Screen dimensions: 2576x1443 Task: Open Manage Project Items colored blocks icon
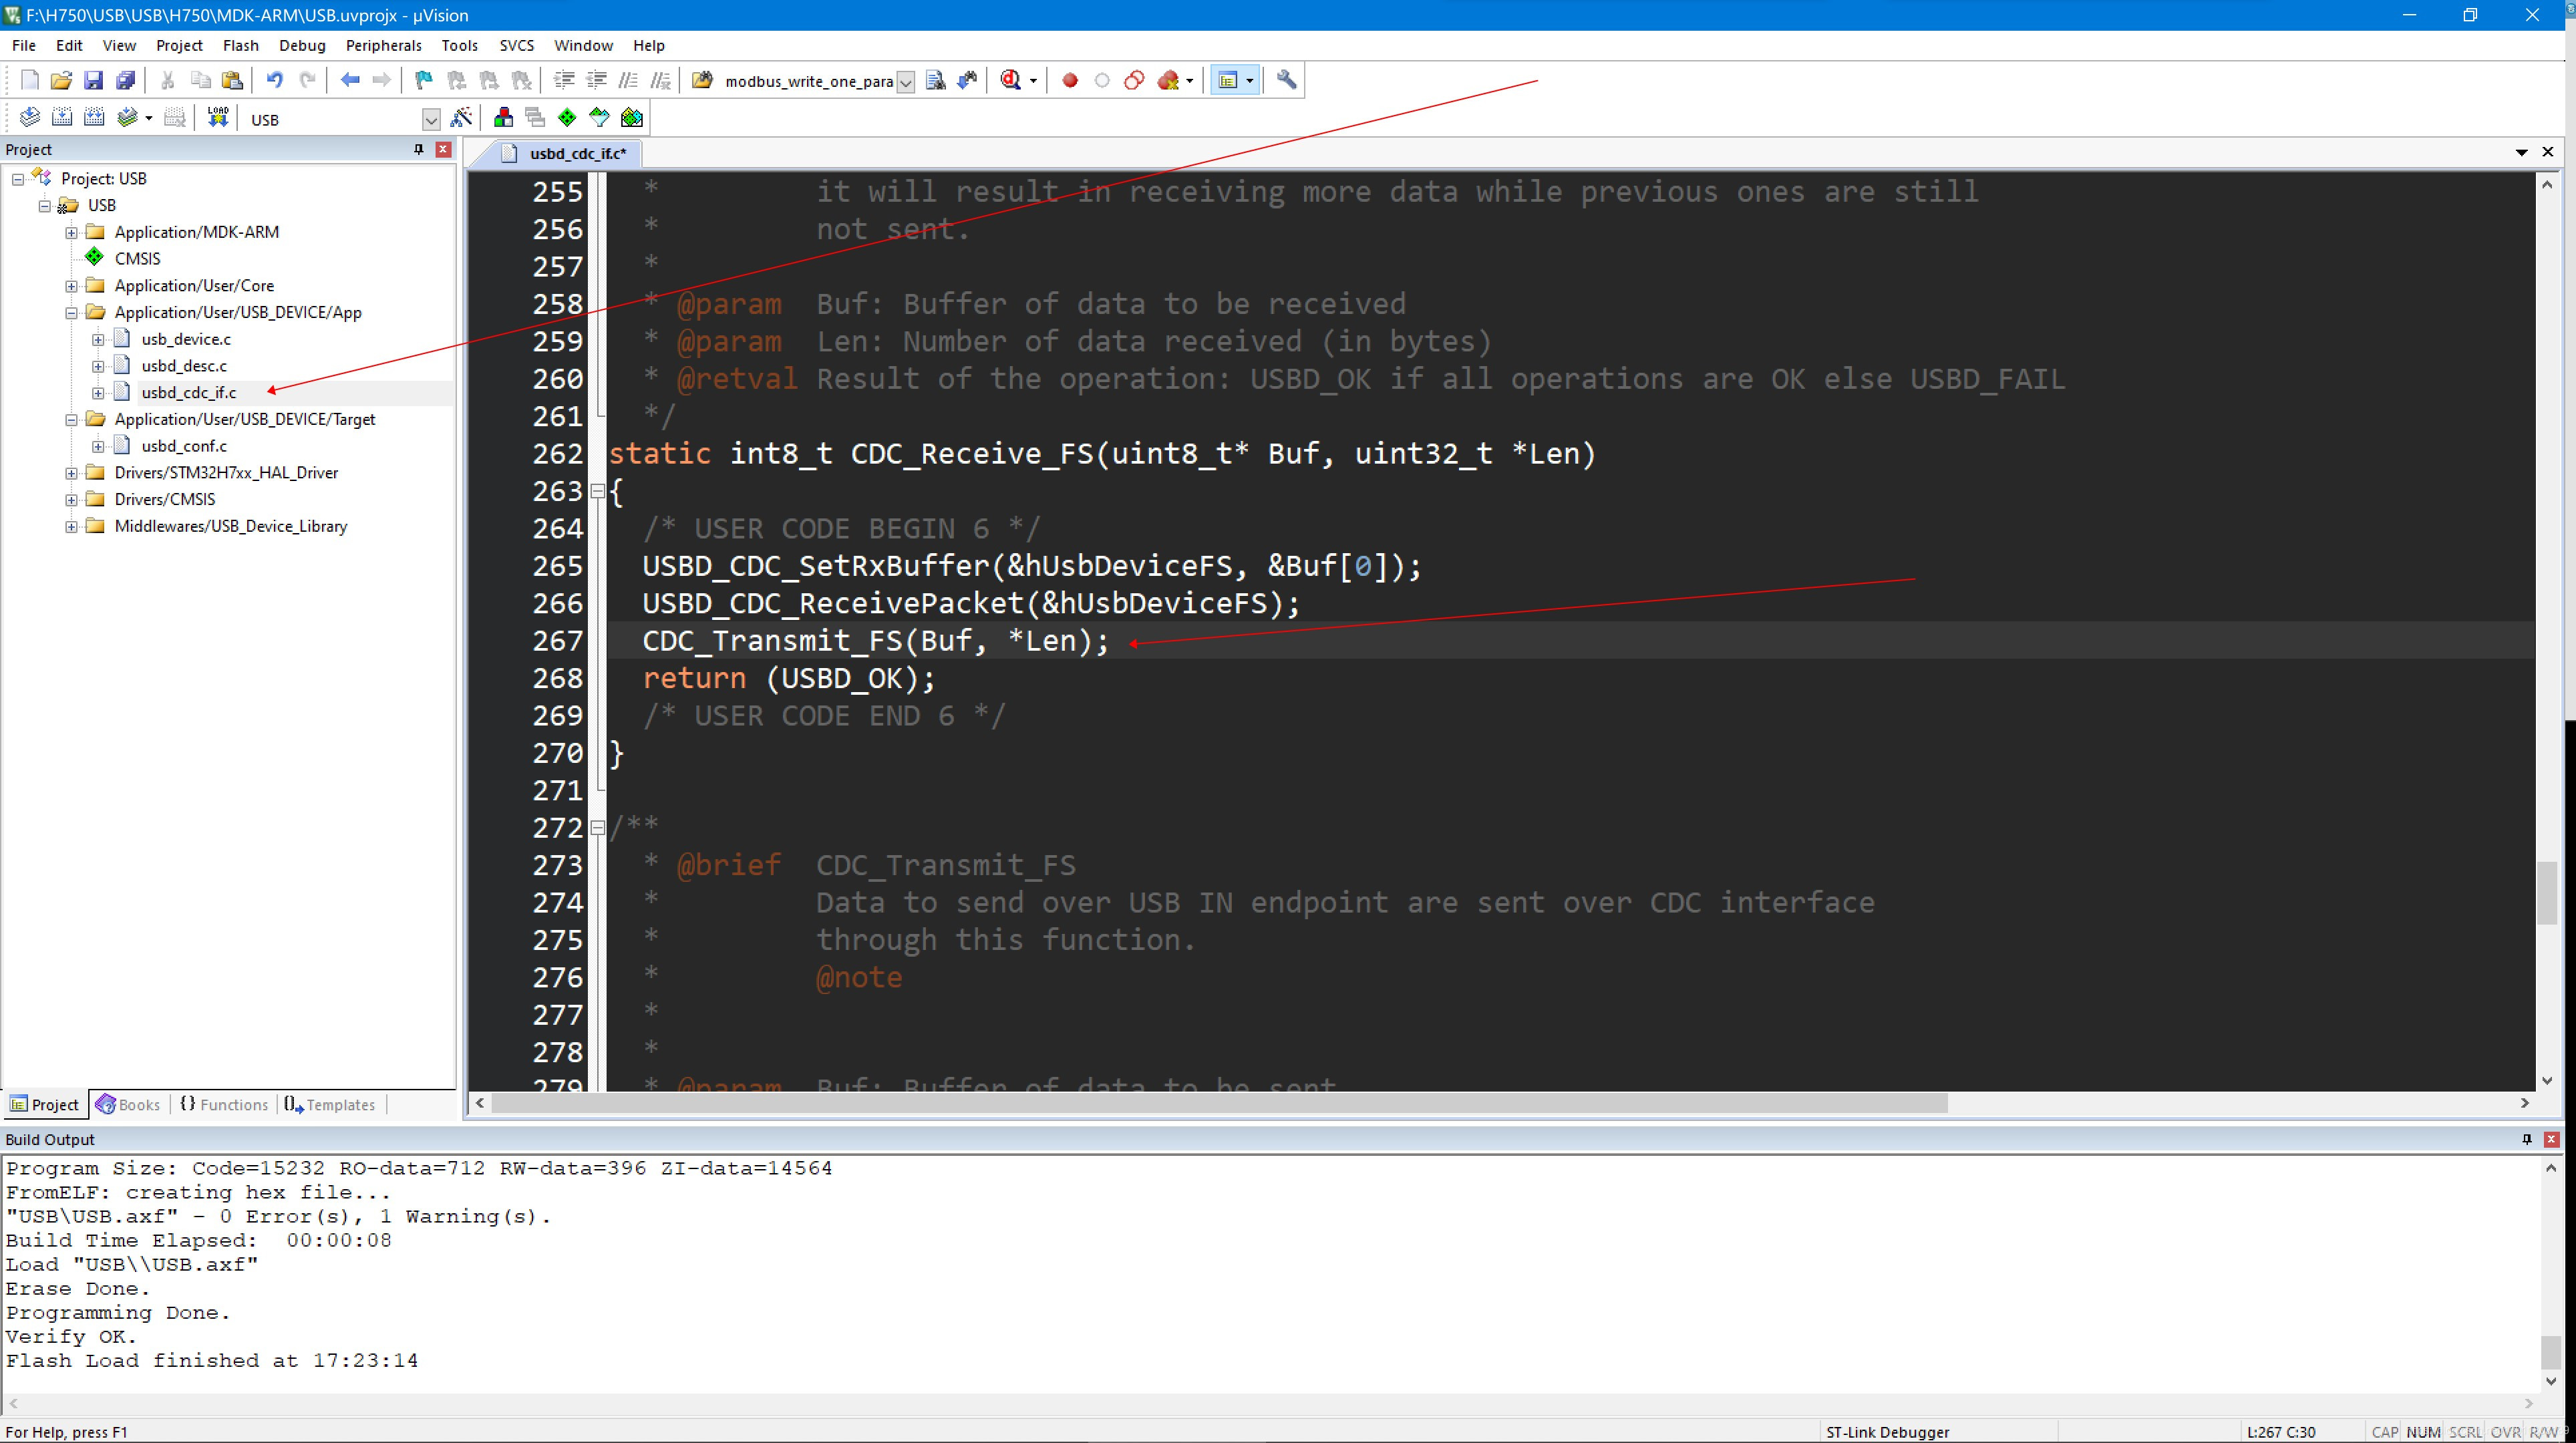point(503,118)
